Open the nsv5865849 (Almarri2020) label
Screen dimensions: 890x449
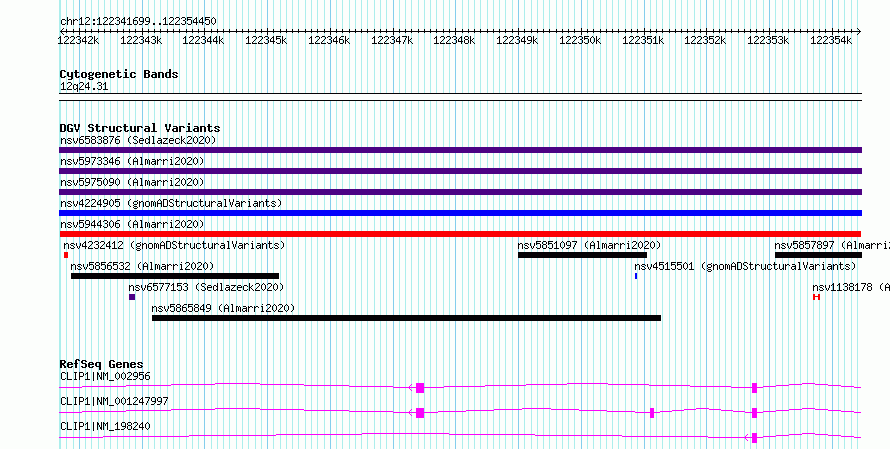click(224, 308)
